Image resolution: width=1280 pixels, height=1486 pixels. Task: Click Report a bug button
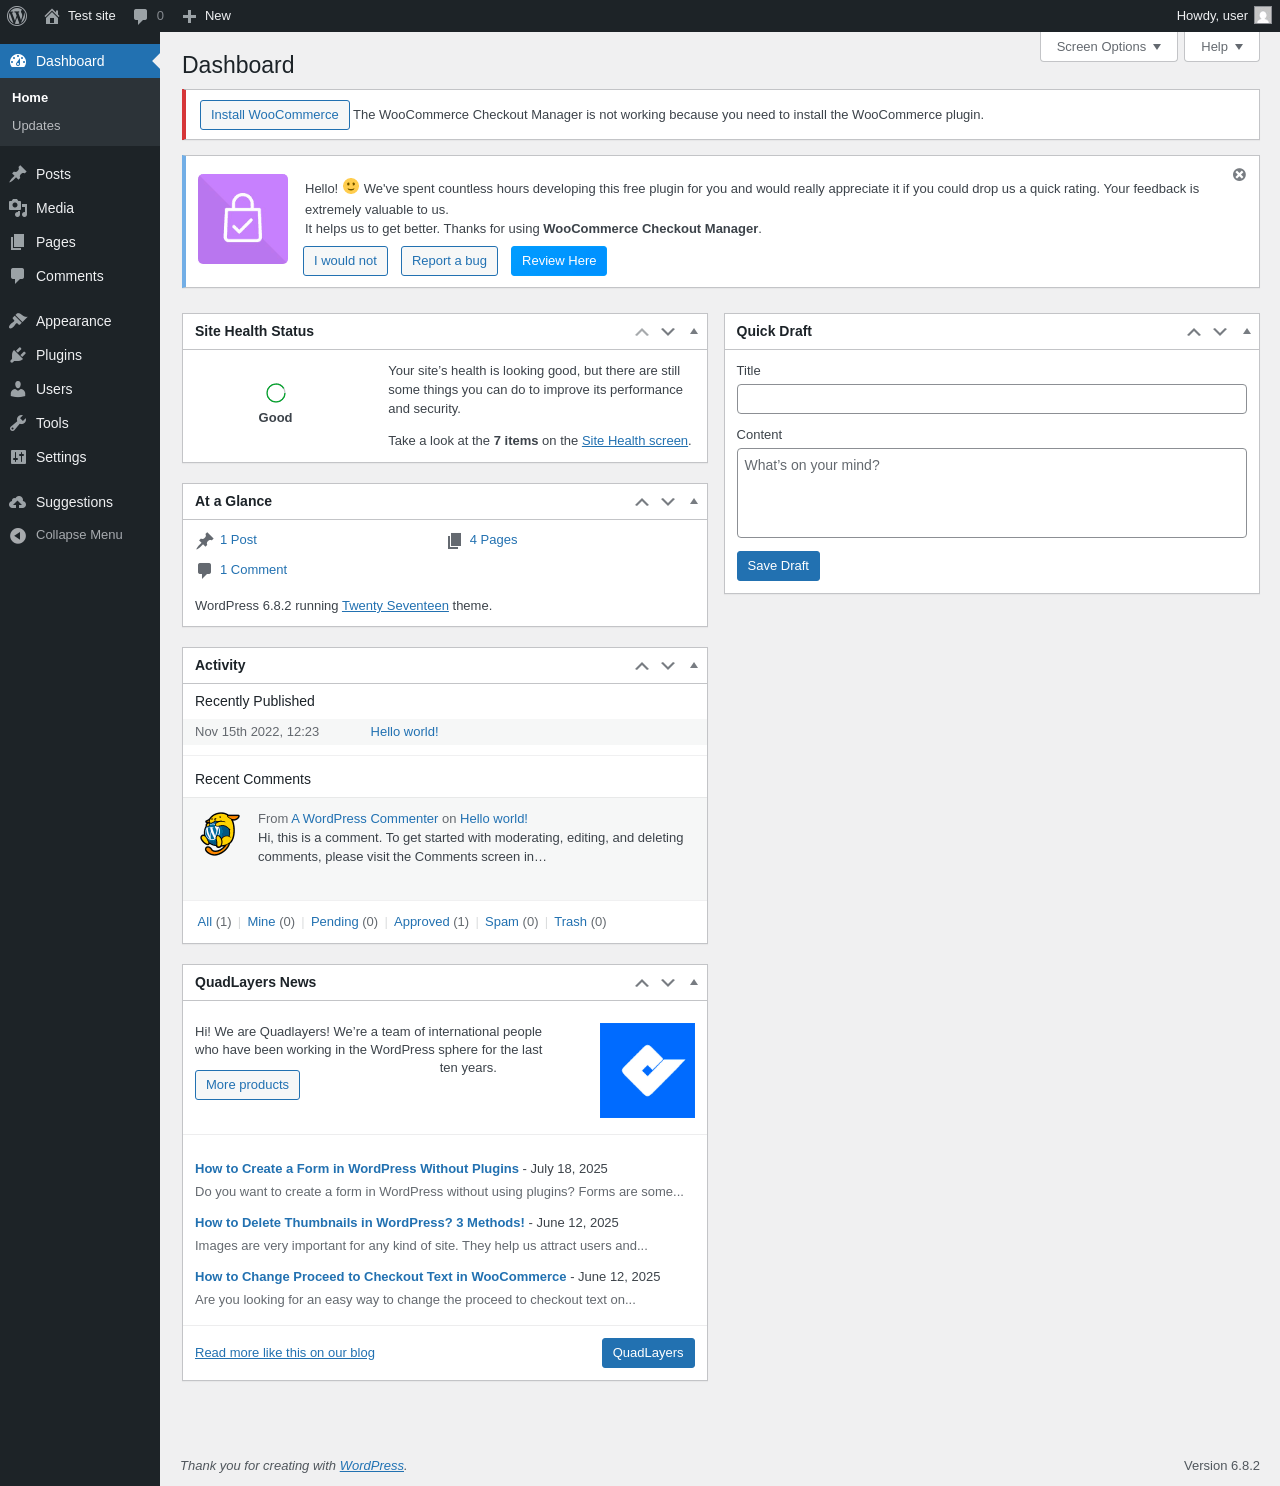coord(449,261)
